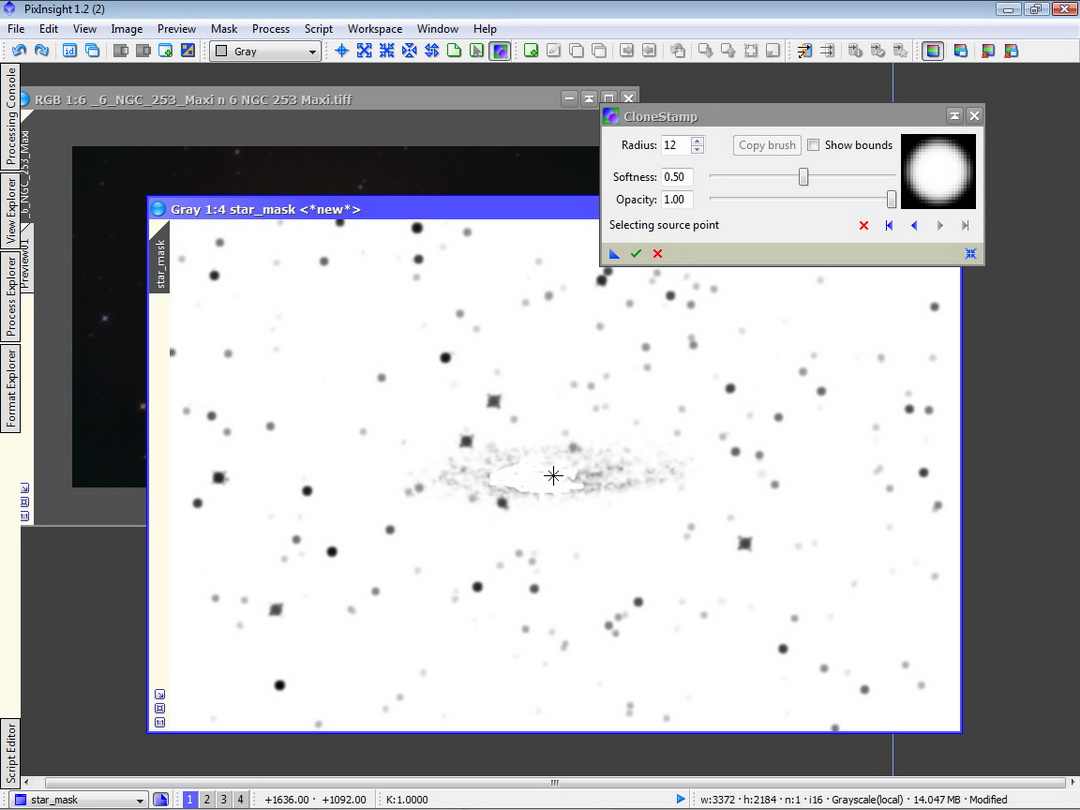Open the Script Editor side tab
The height and width of the screenshot is (810, 1080).
(x=10, y=754)
